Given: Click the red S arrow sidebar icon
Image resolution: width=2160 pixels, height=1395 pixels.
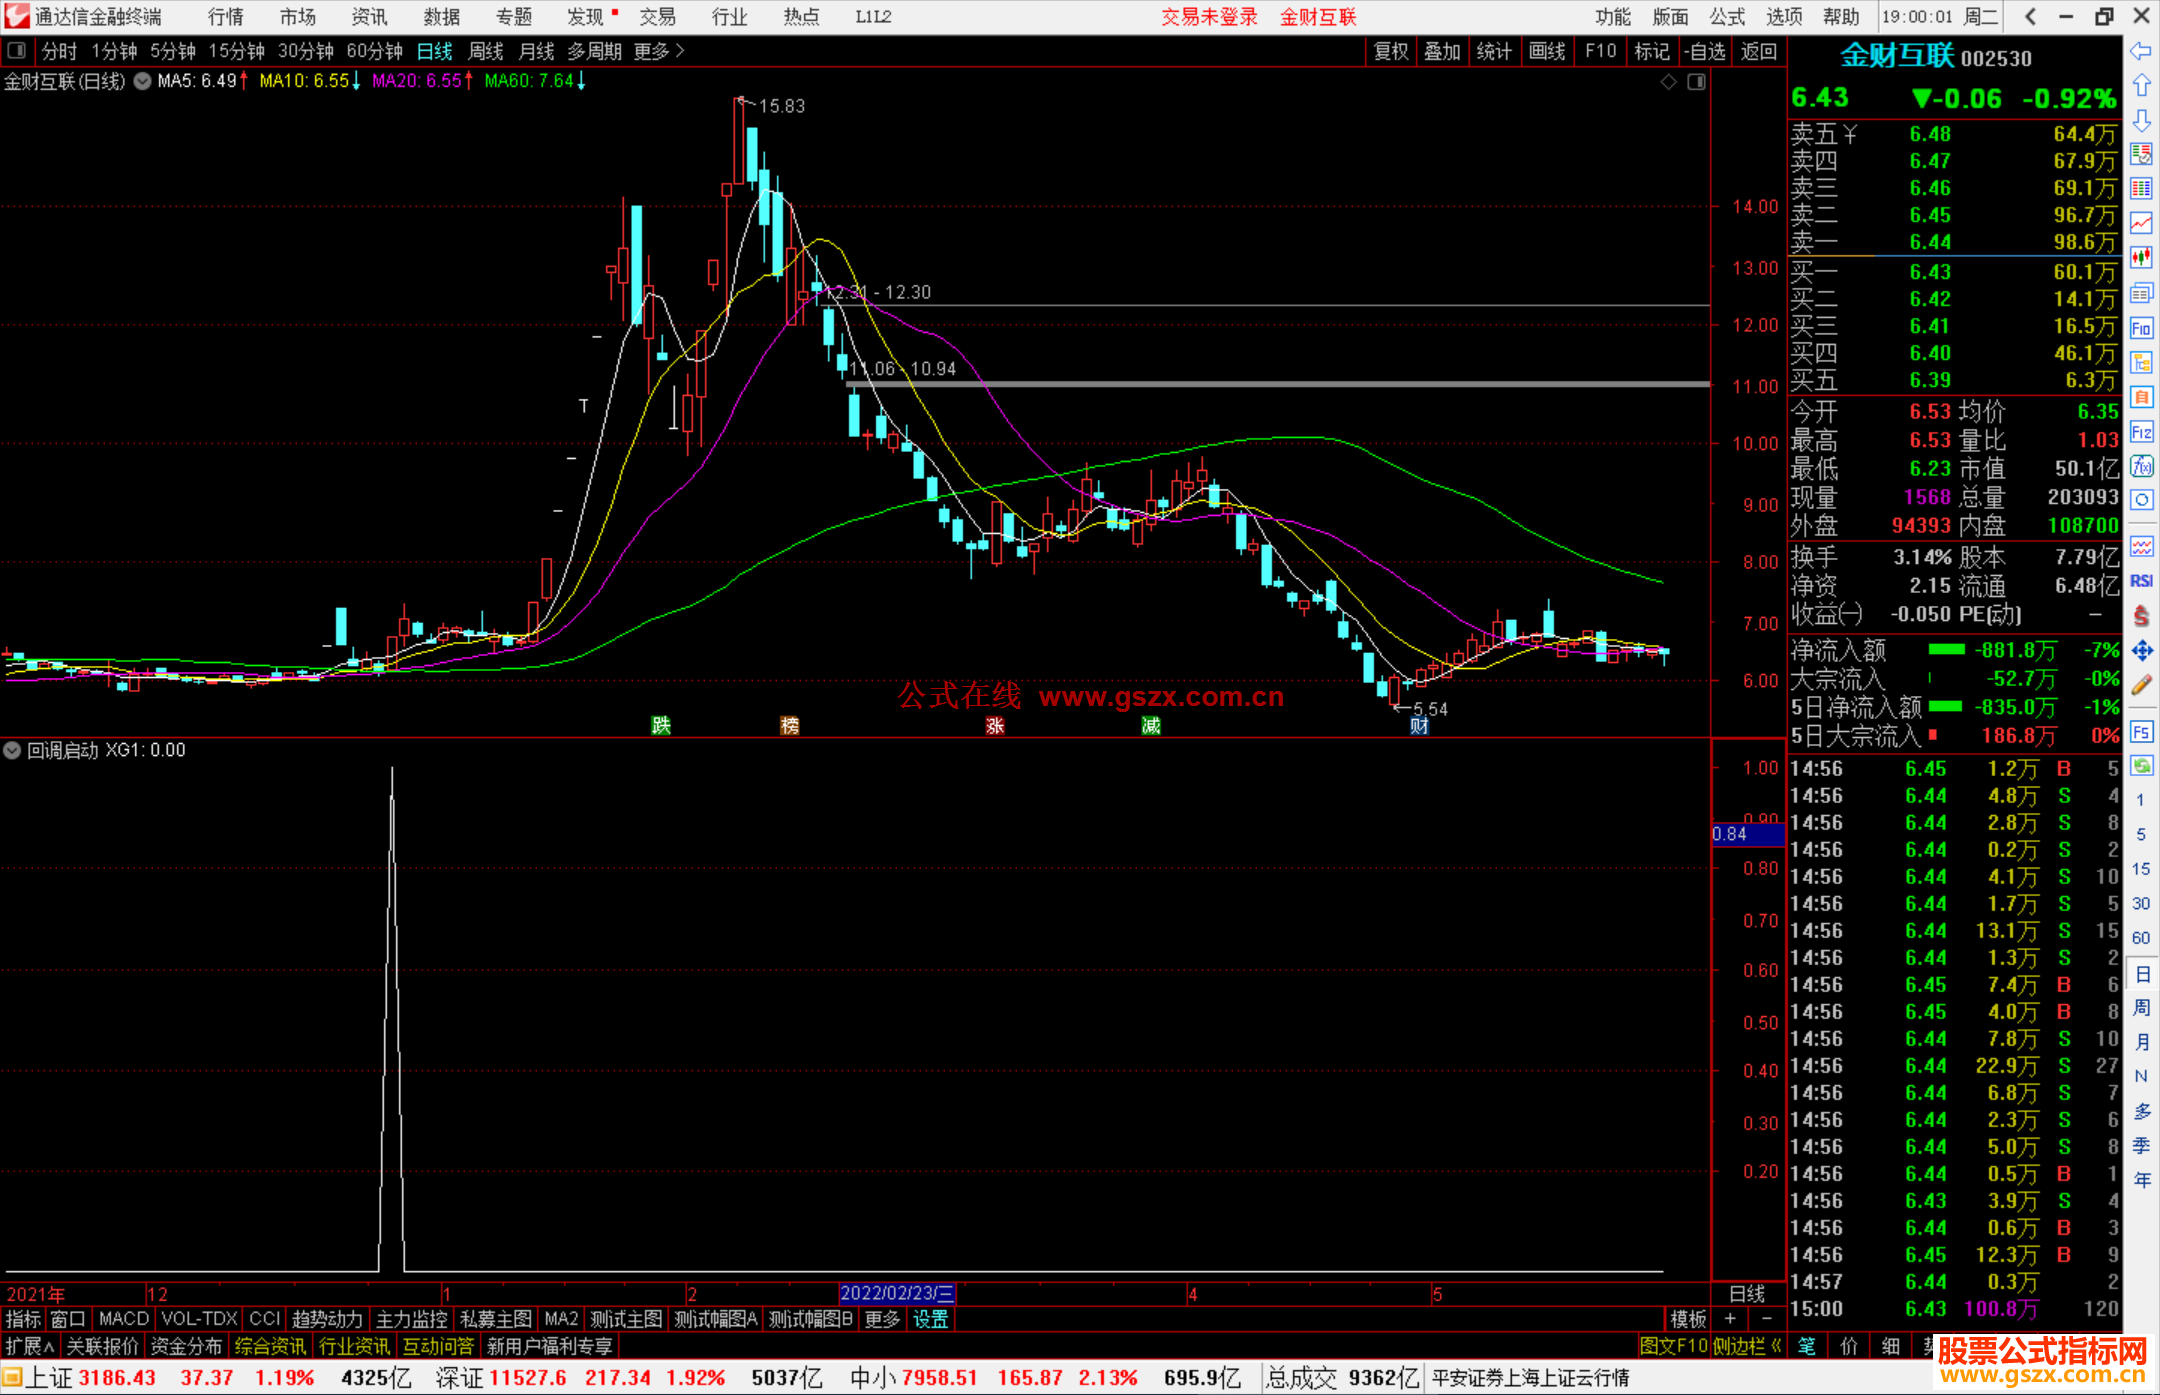Looking at the screenshot, I should (2141, 616).
